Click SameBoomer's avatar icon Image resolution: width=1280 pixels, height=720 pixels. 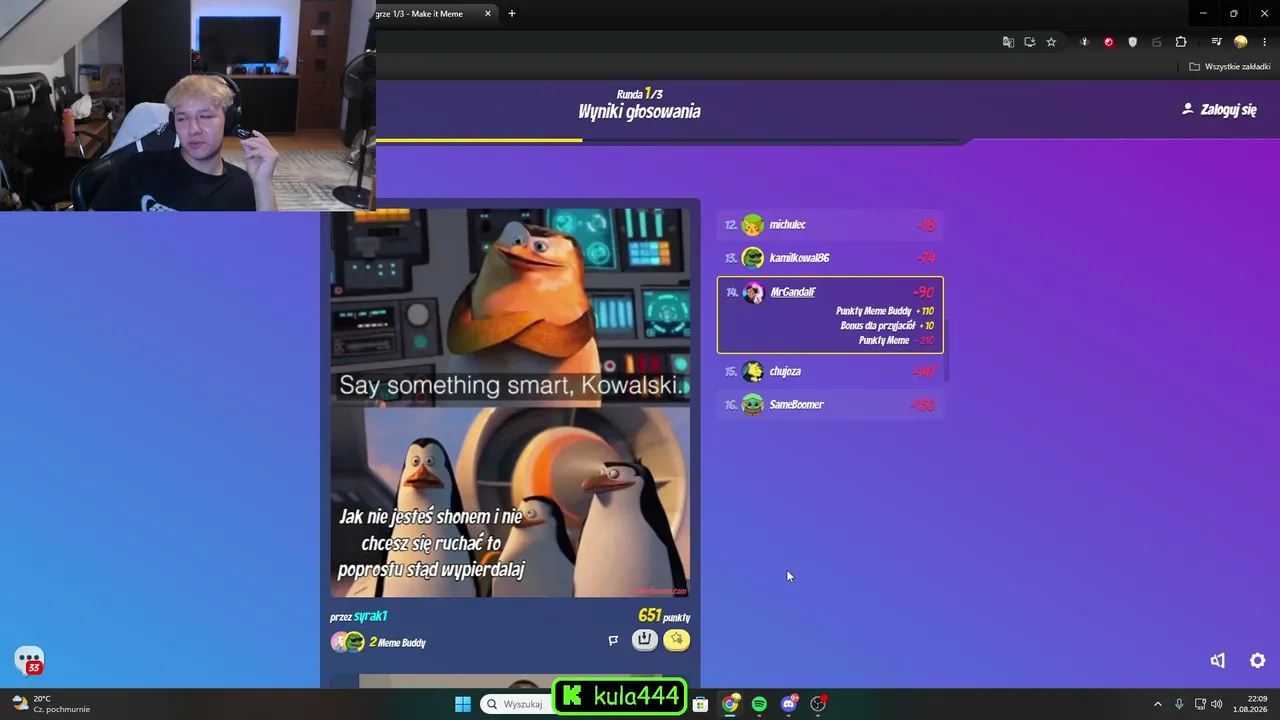coord(753,405)
